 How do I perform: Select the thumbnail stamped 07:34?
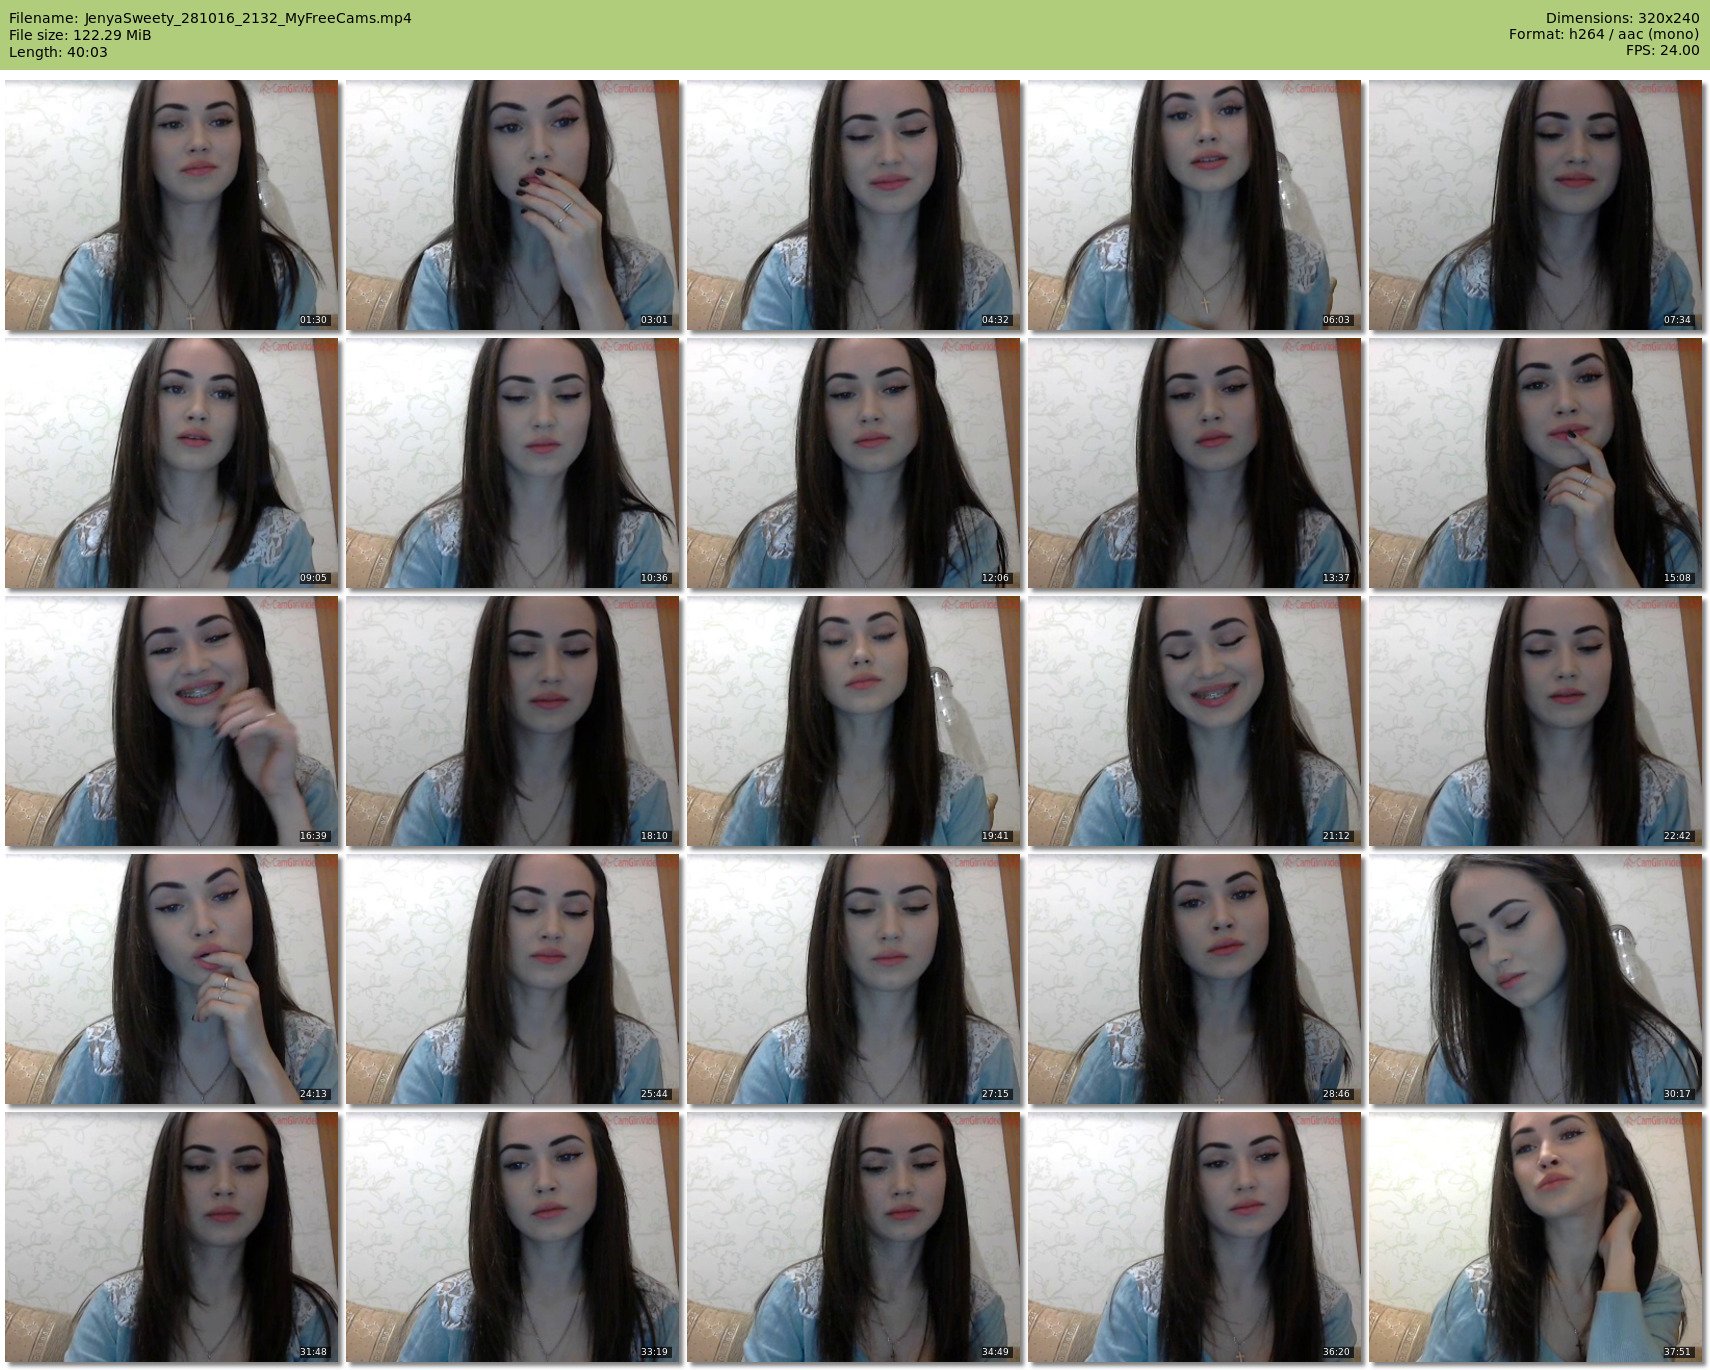1535,205
